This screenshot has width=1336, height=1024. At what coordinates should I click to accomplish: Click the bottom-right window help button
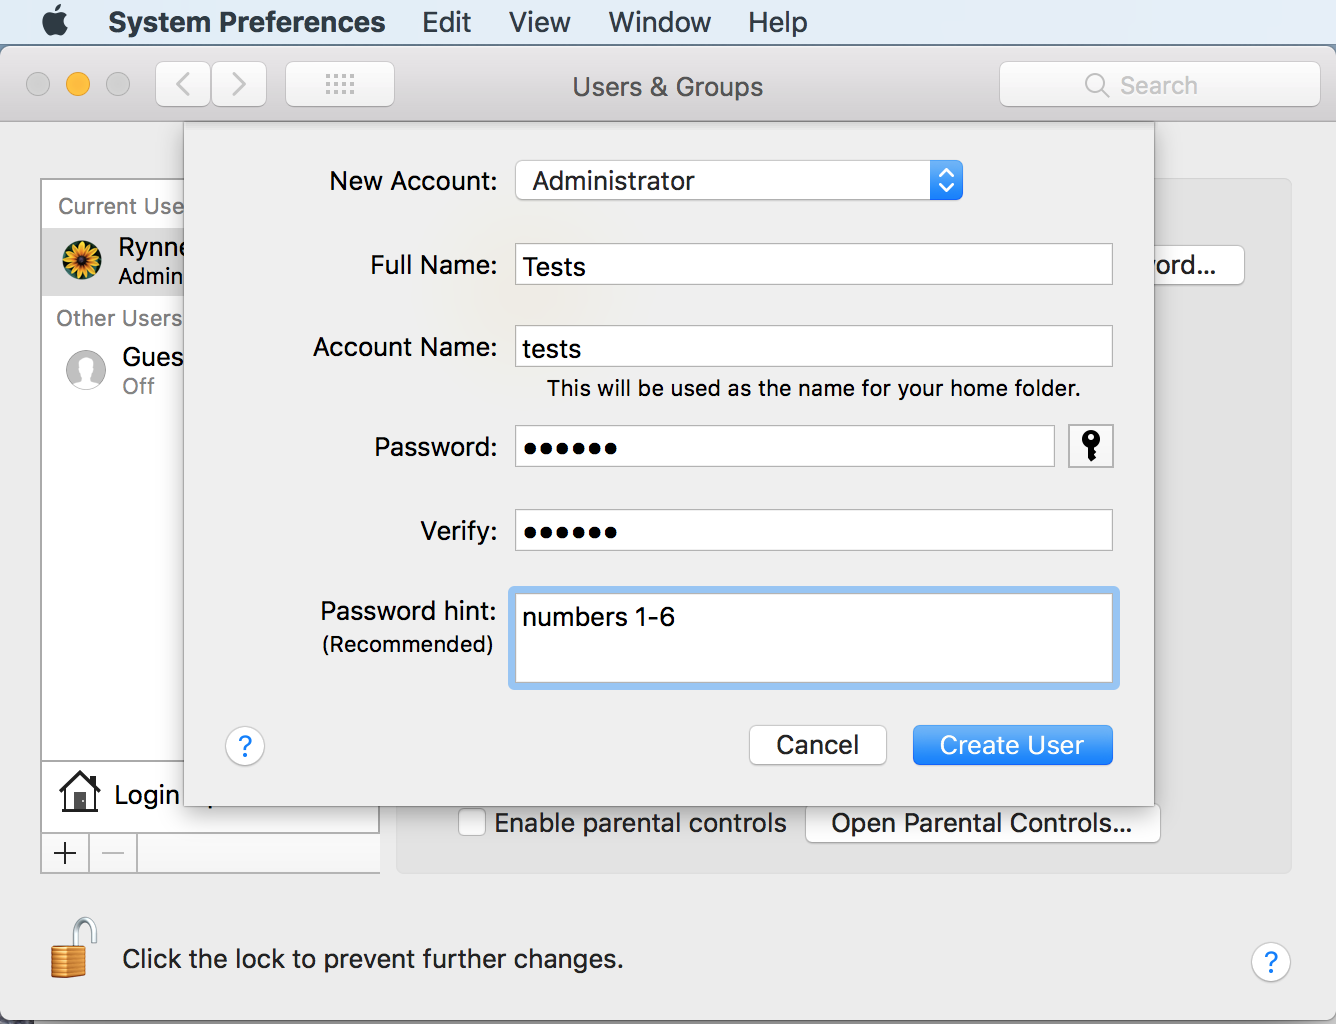point(1270,962)
